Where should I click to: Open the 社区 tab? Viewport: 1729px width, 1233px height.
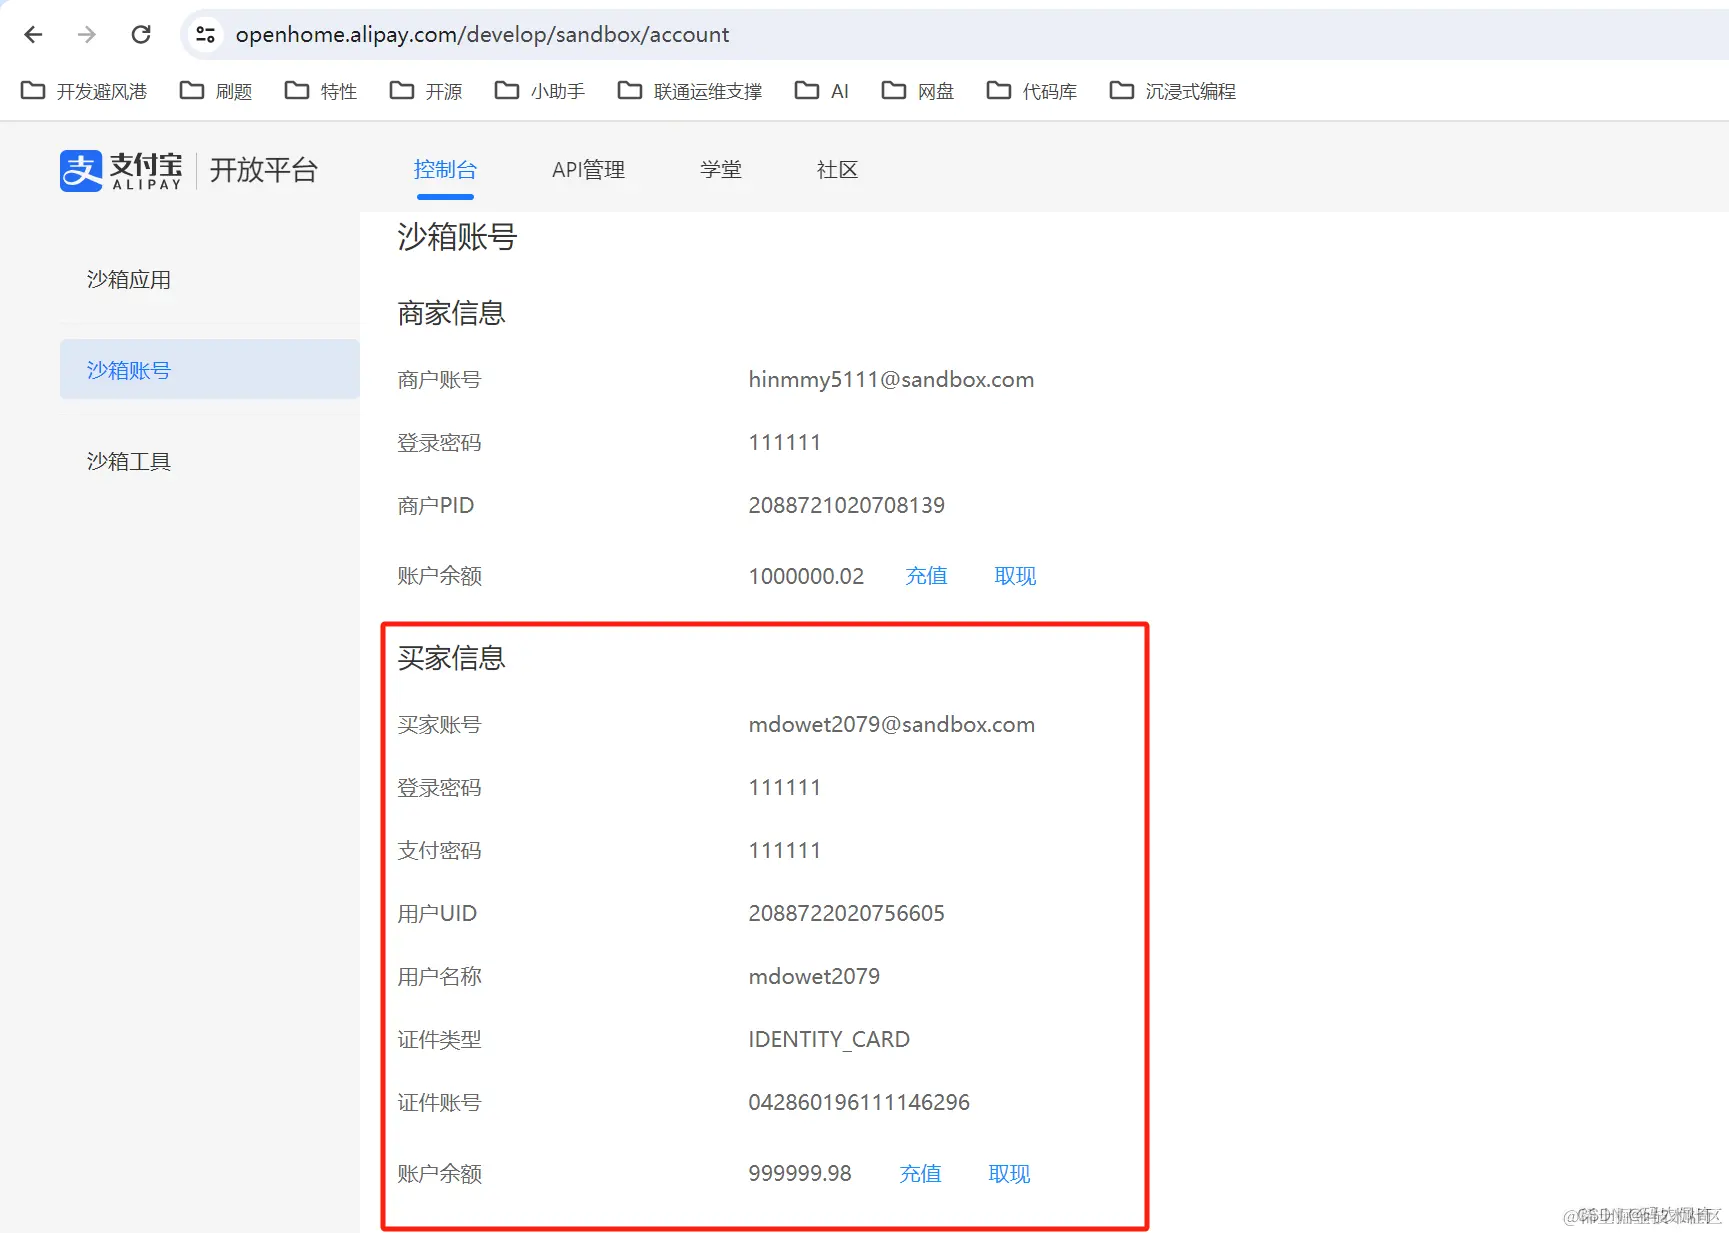[x=837, y=170]
